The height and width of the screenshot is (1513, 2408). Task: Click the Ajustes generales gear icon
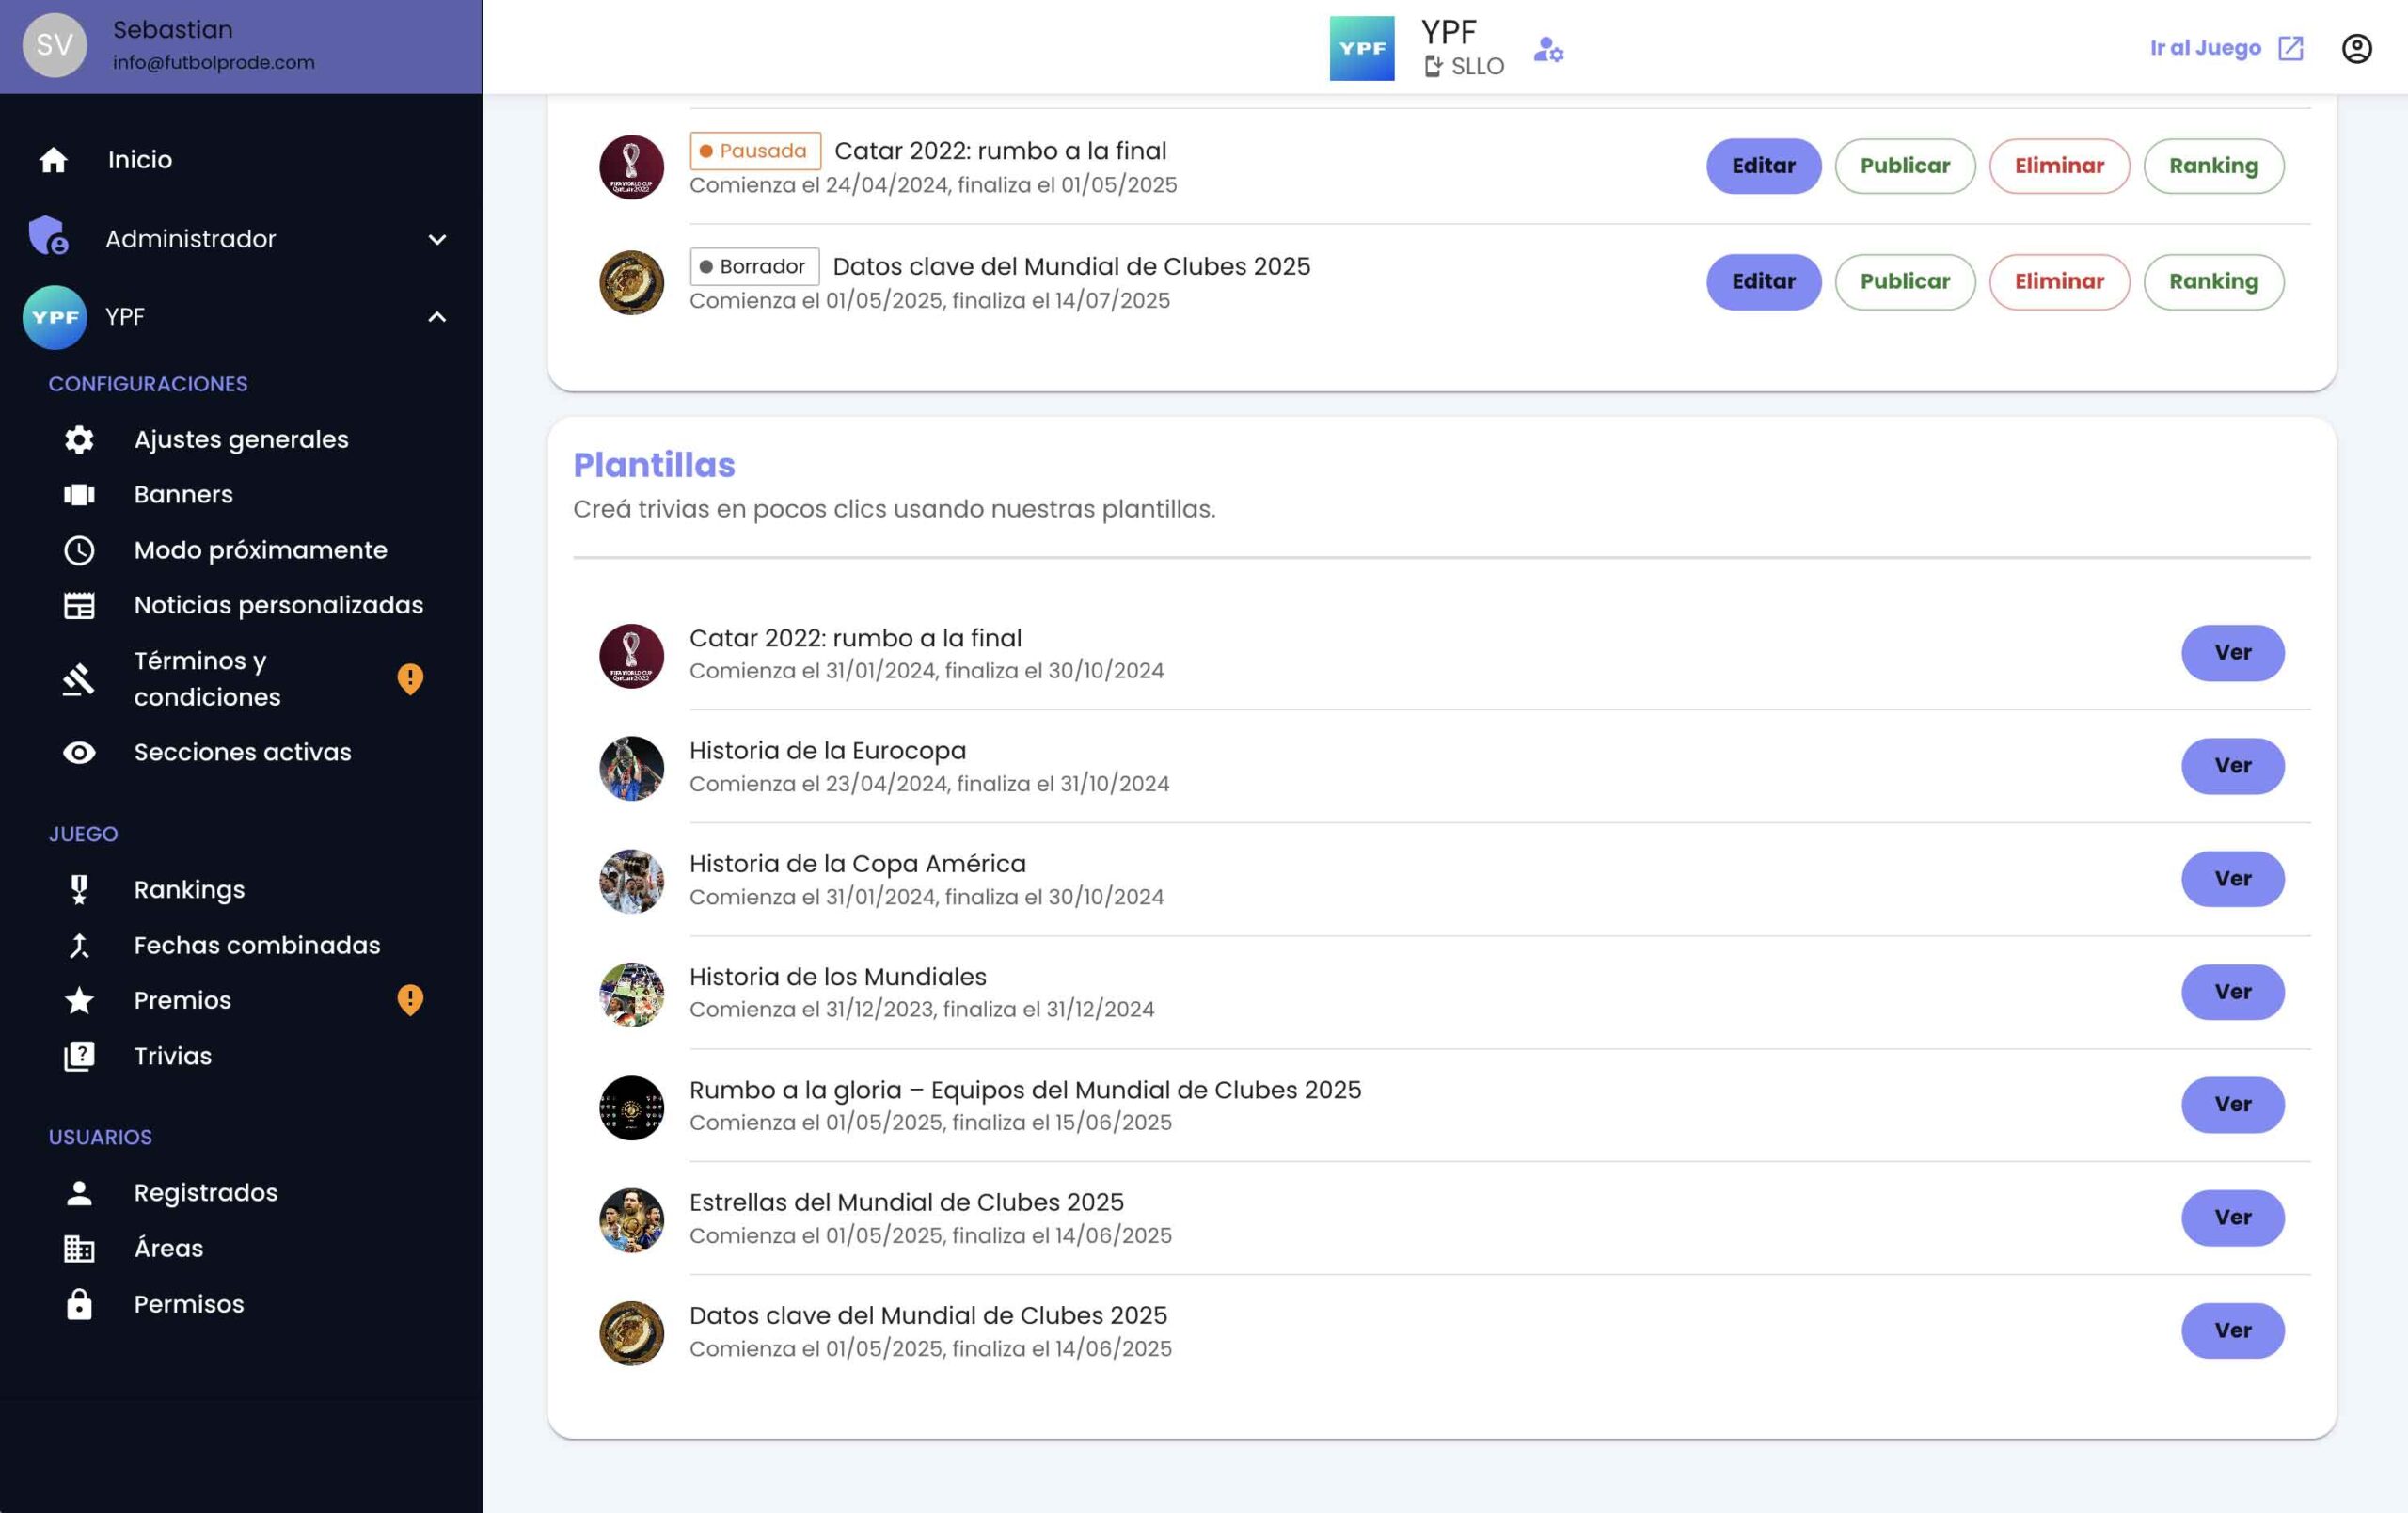(79, 439)
